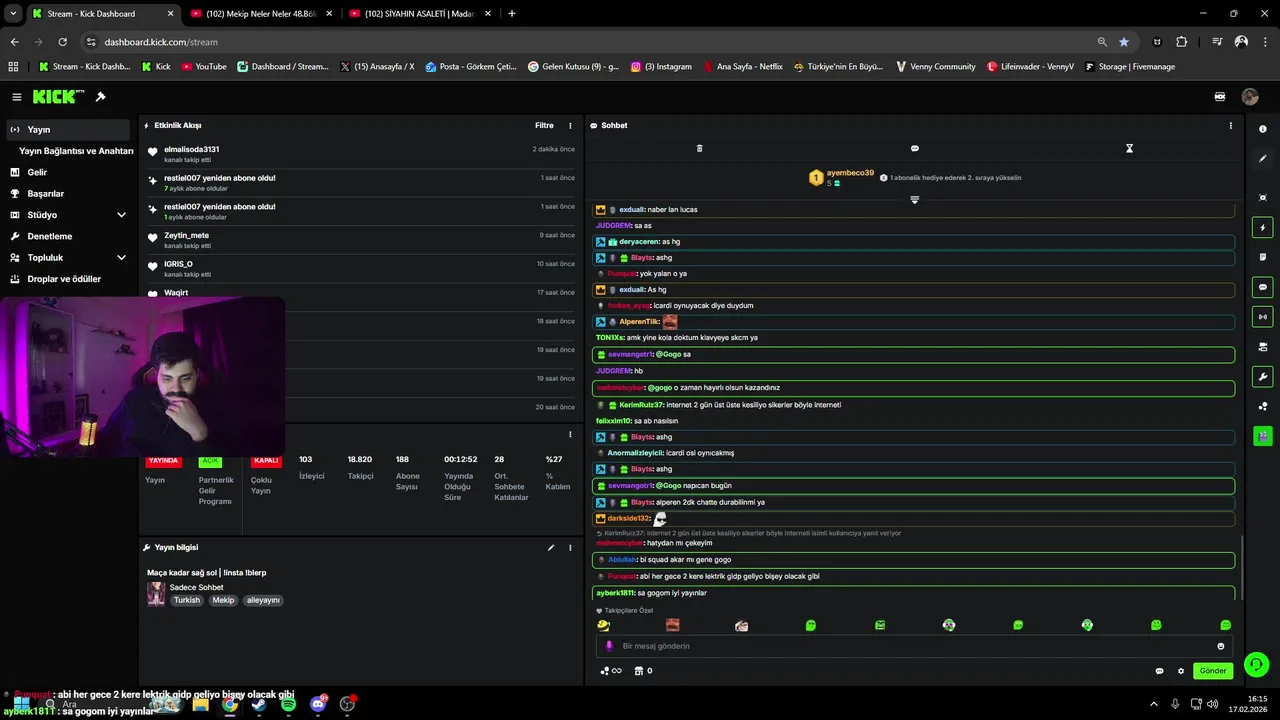This screenshot has height=720, width=1280.
Task: Click the capture frame icon in right rail
Action: (1262, 198)
